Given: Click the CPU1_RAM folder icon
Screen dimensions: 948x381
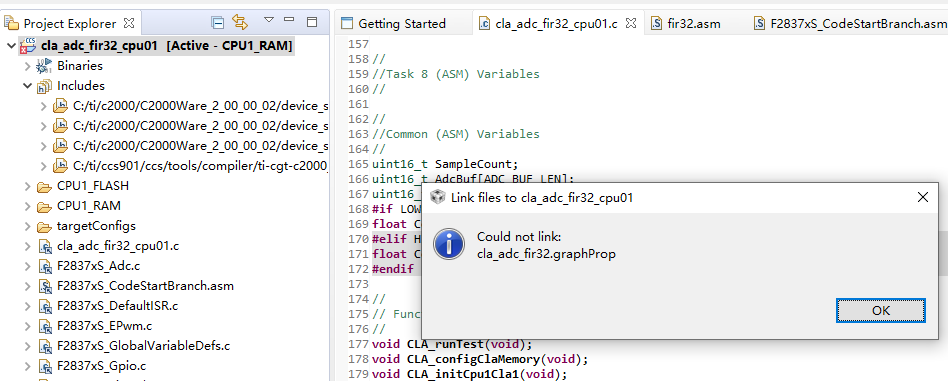Looking at the screenshot, I should (x=44, y=206).
